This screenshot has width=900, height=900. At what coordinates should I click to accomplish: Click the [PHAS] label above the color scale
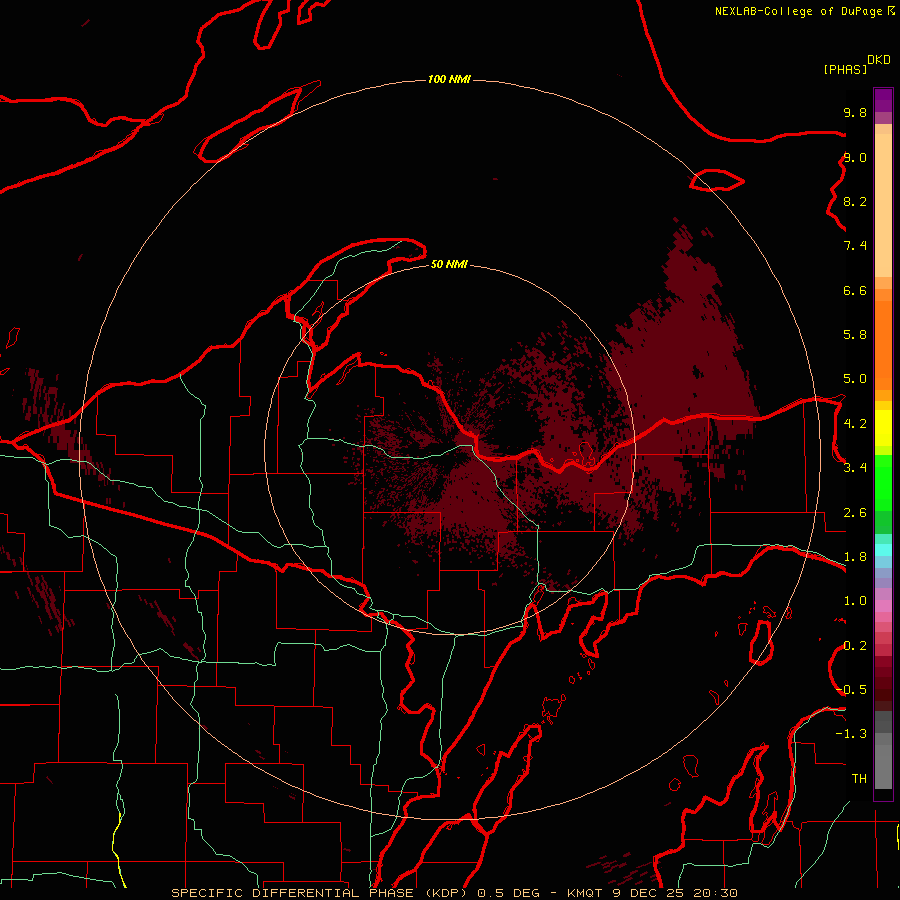(845, 69)
